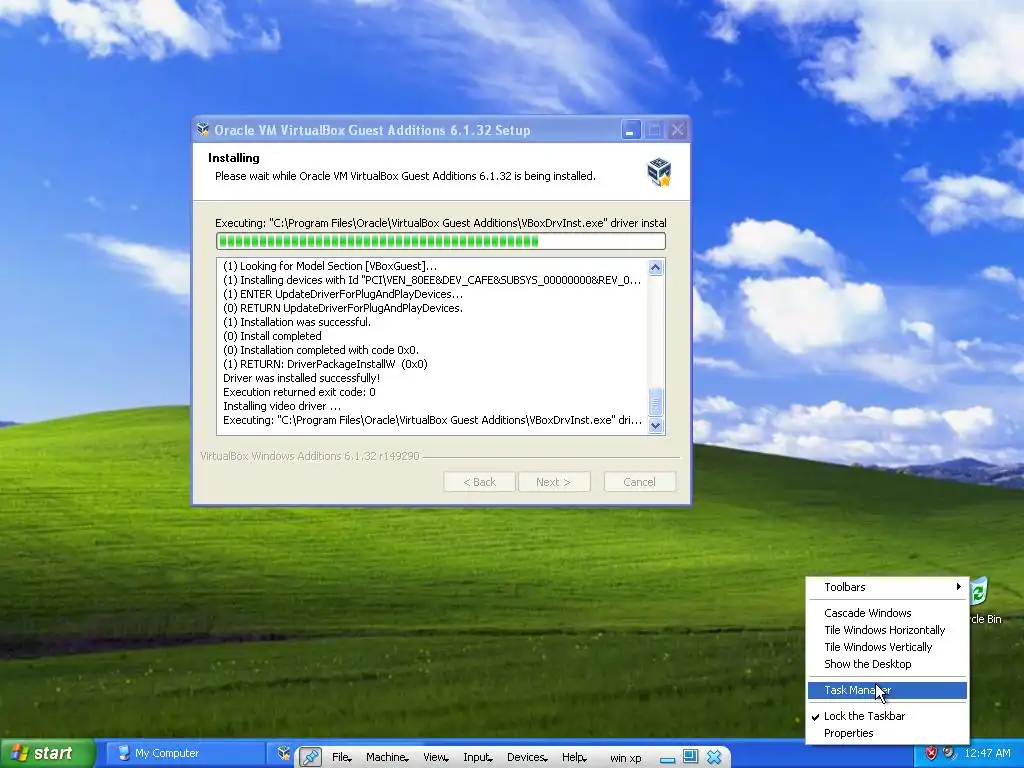Click the VirtualBox cube logo in the installer header
The width and height of the screenshot is (1024, 768).
(659, 172)
